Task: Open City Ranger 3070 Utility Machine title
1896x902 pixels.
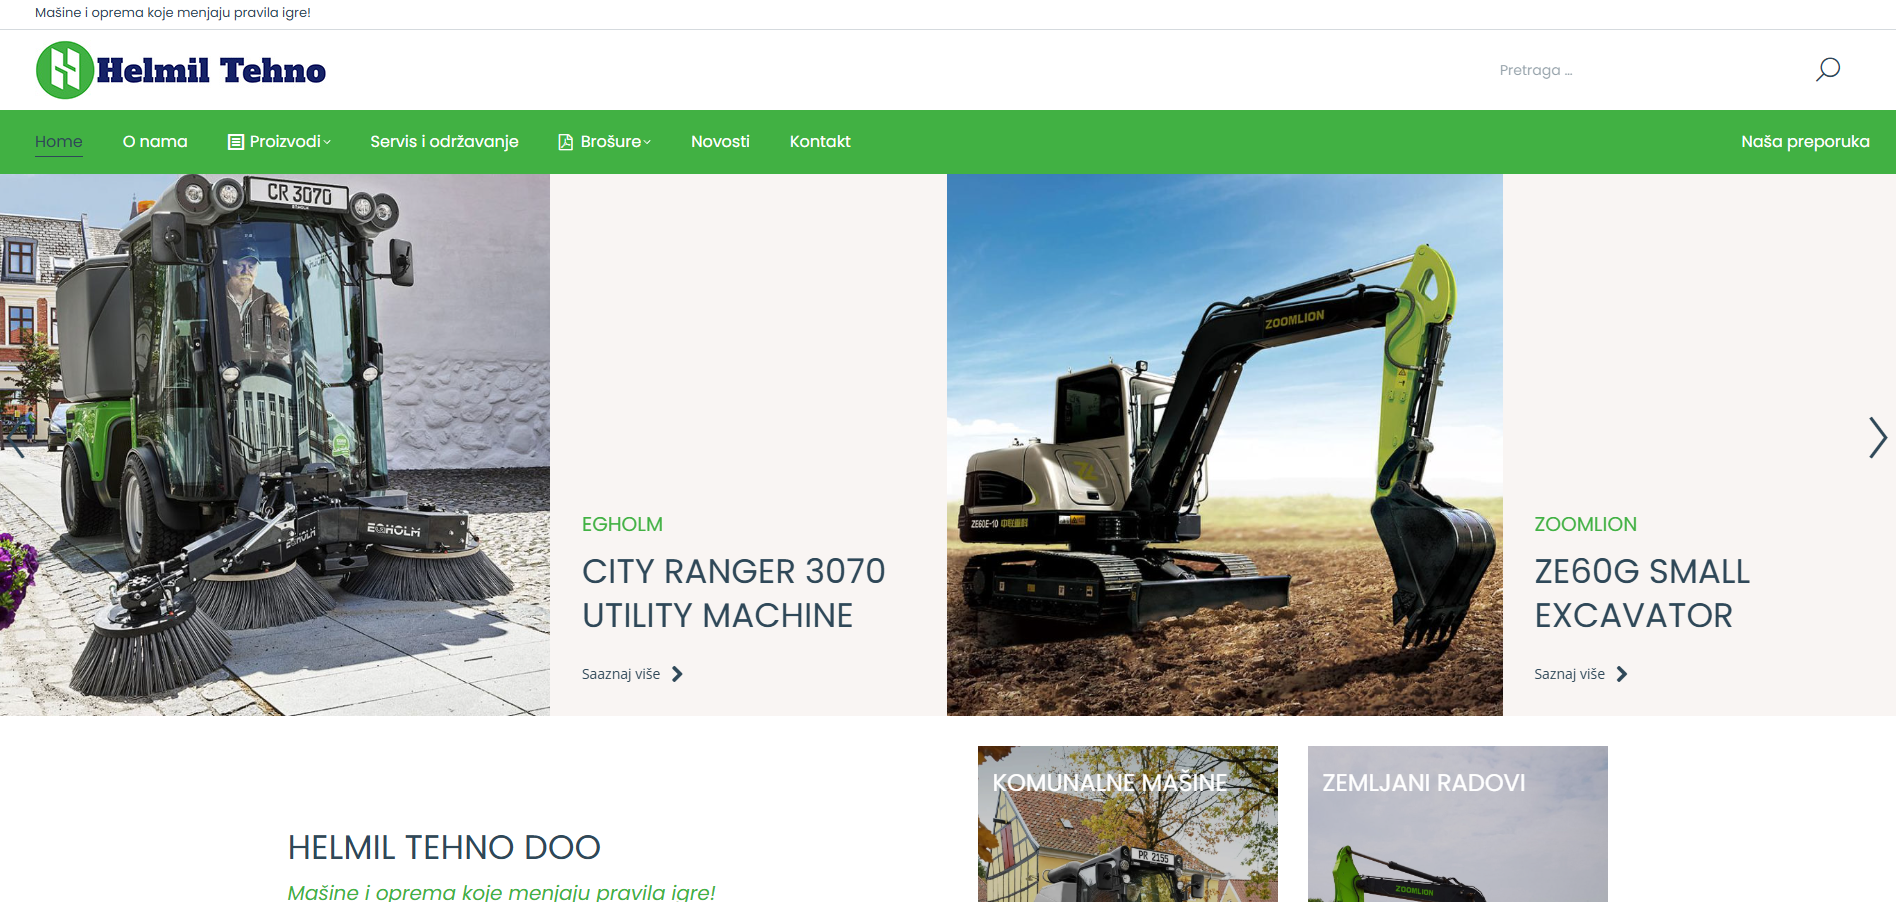Action: click(x=733, y=593)
